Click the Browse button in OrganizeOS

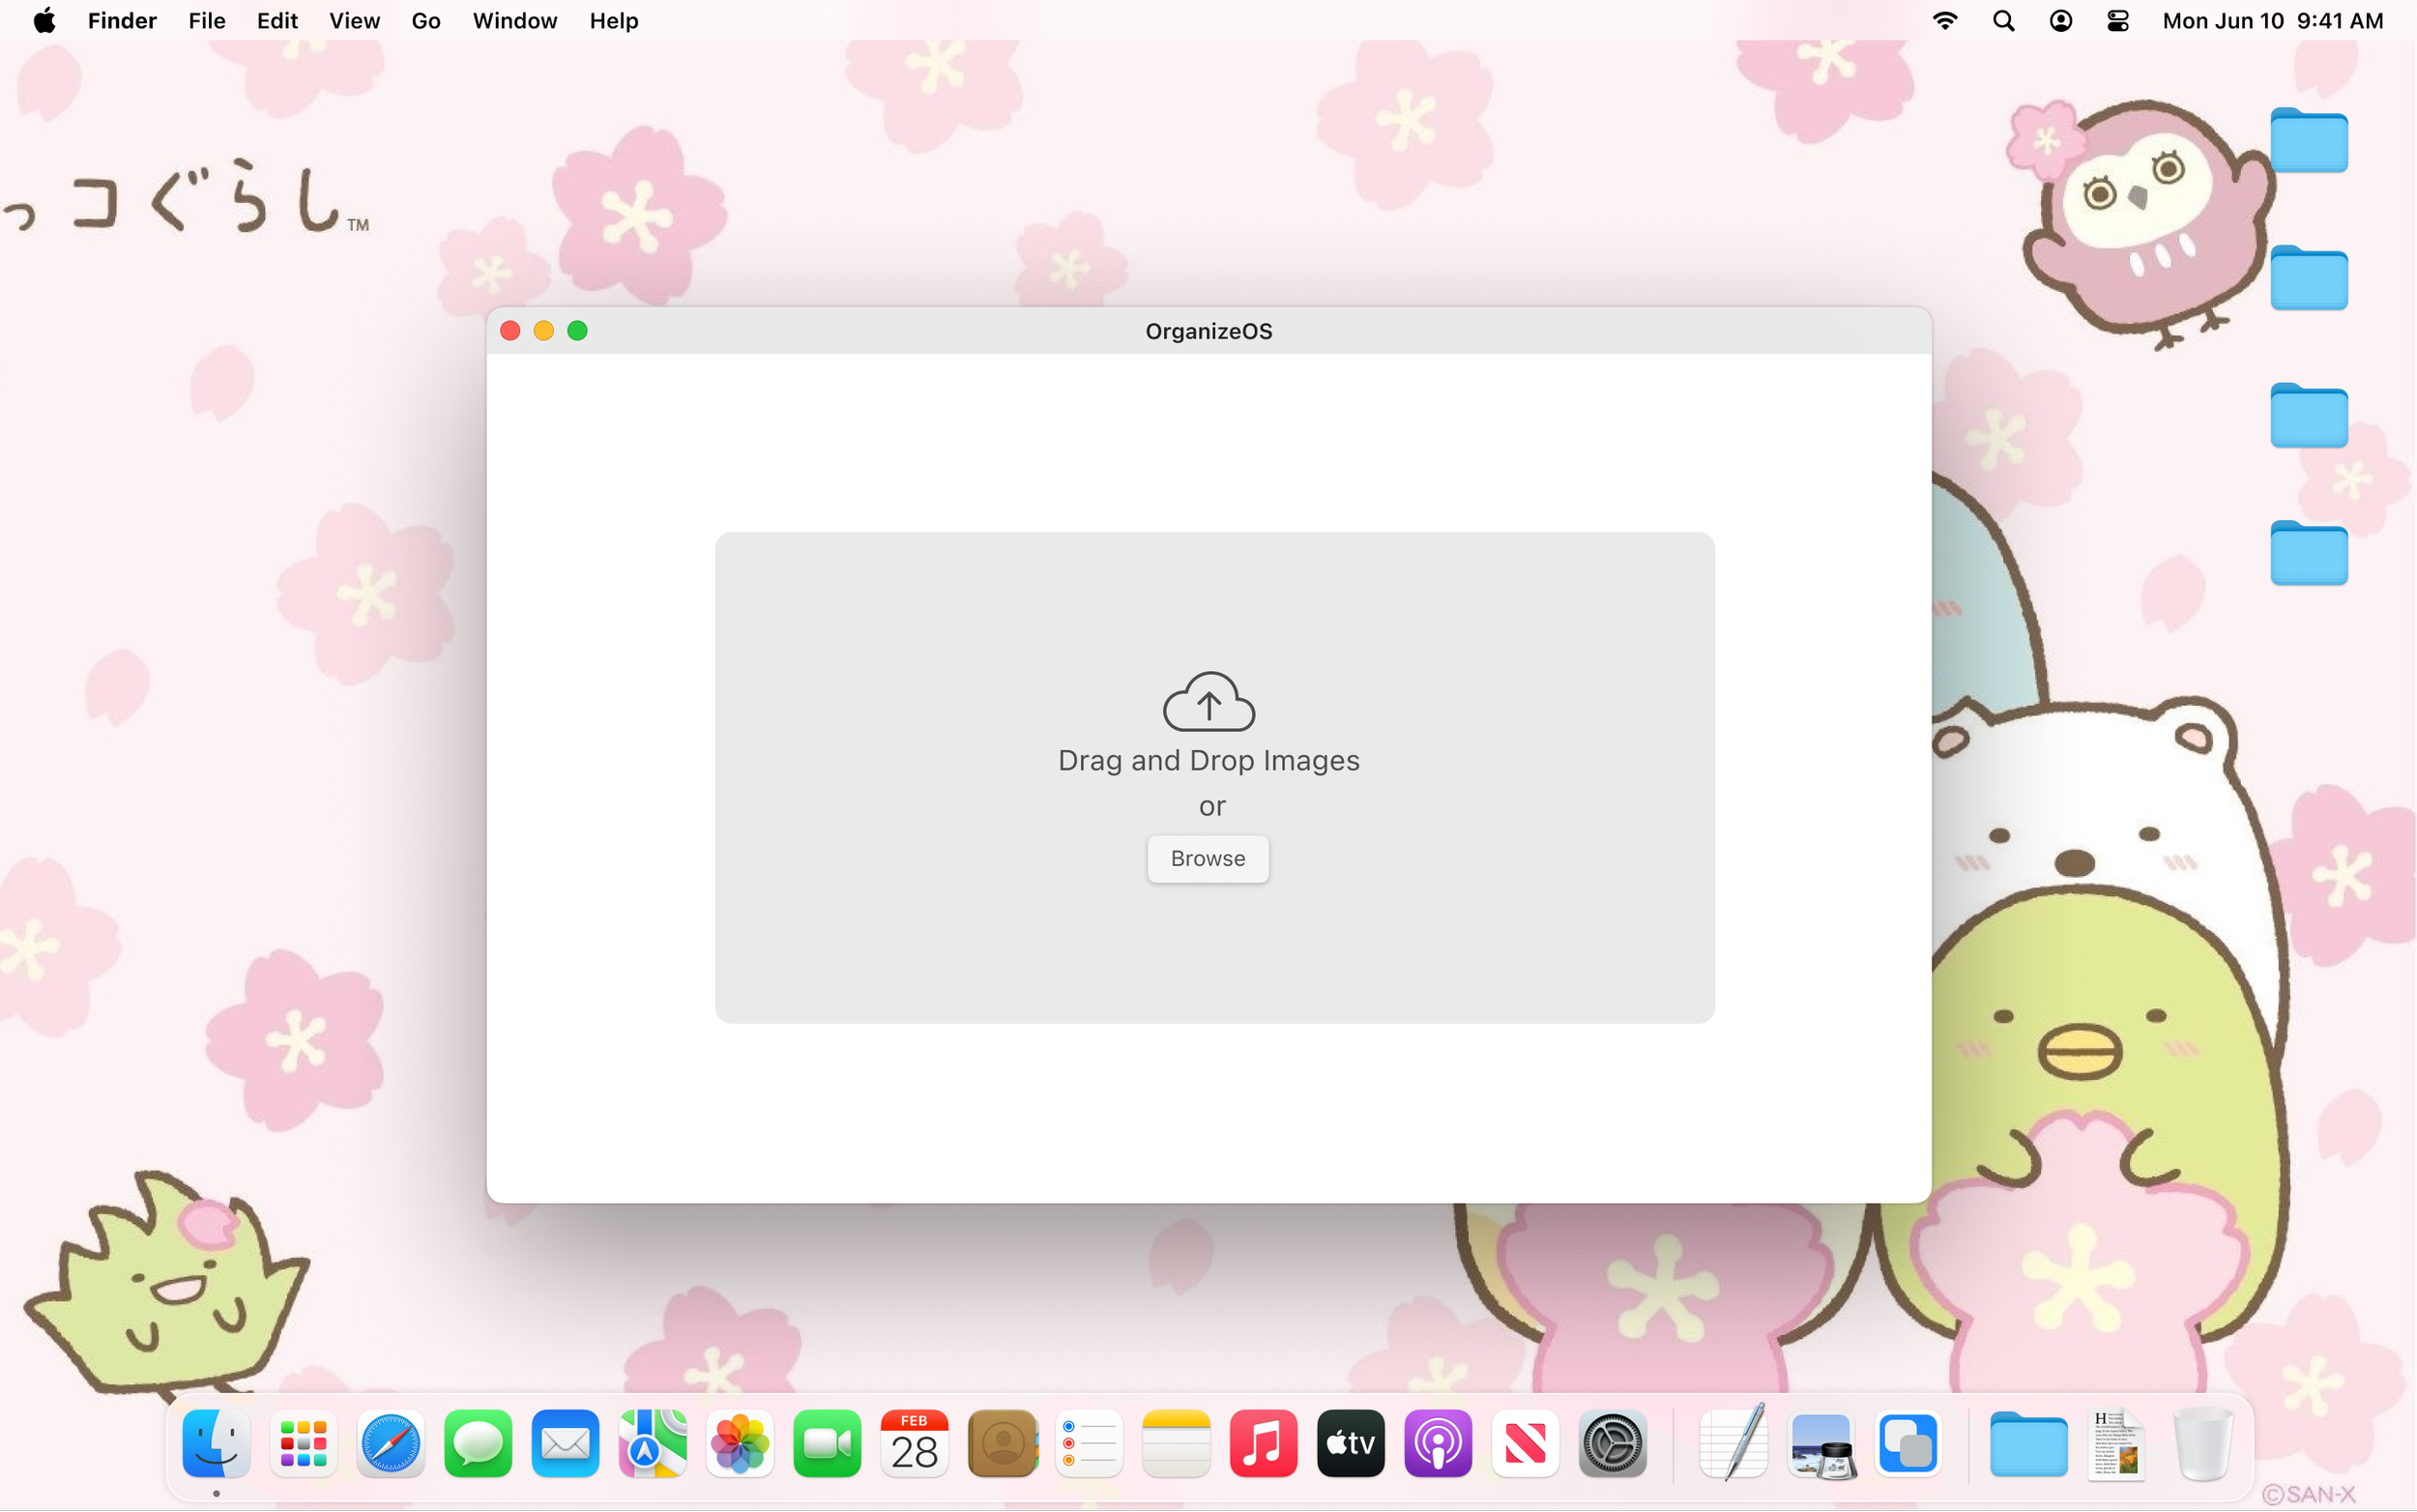coord(1208,859)
